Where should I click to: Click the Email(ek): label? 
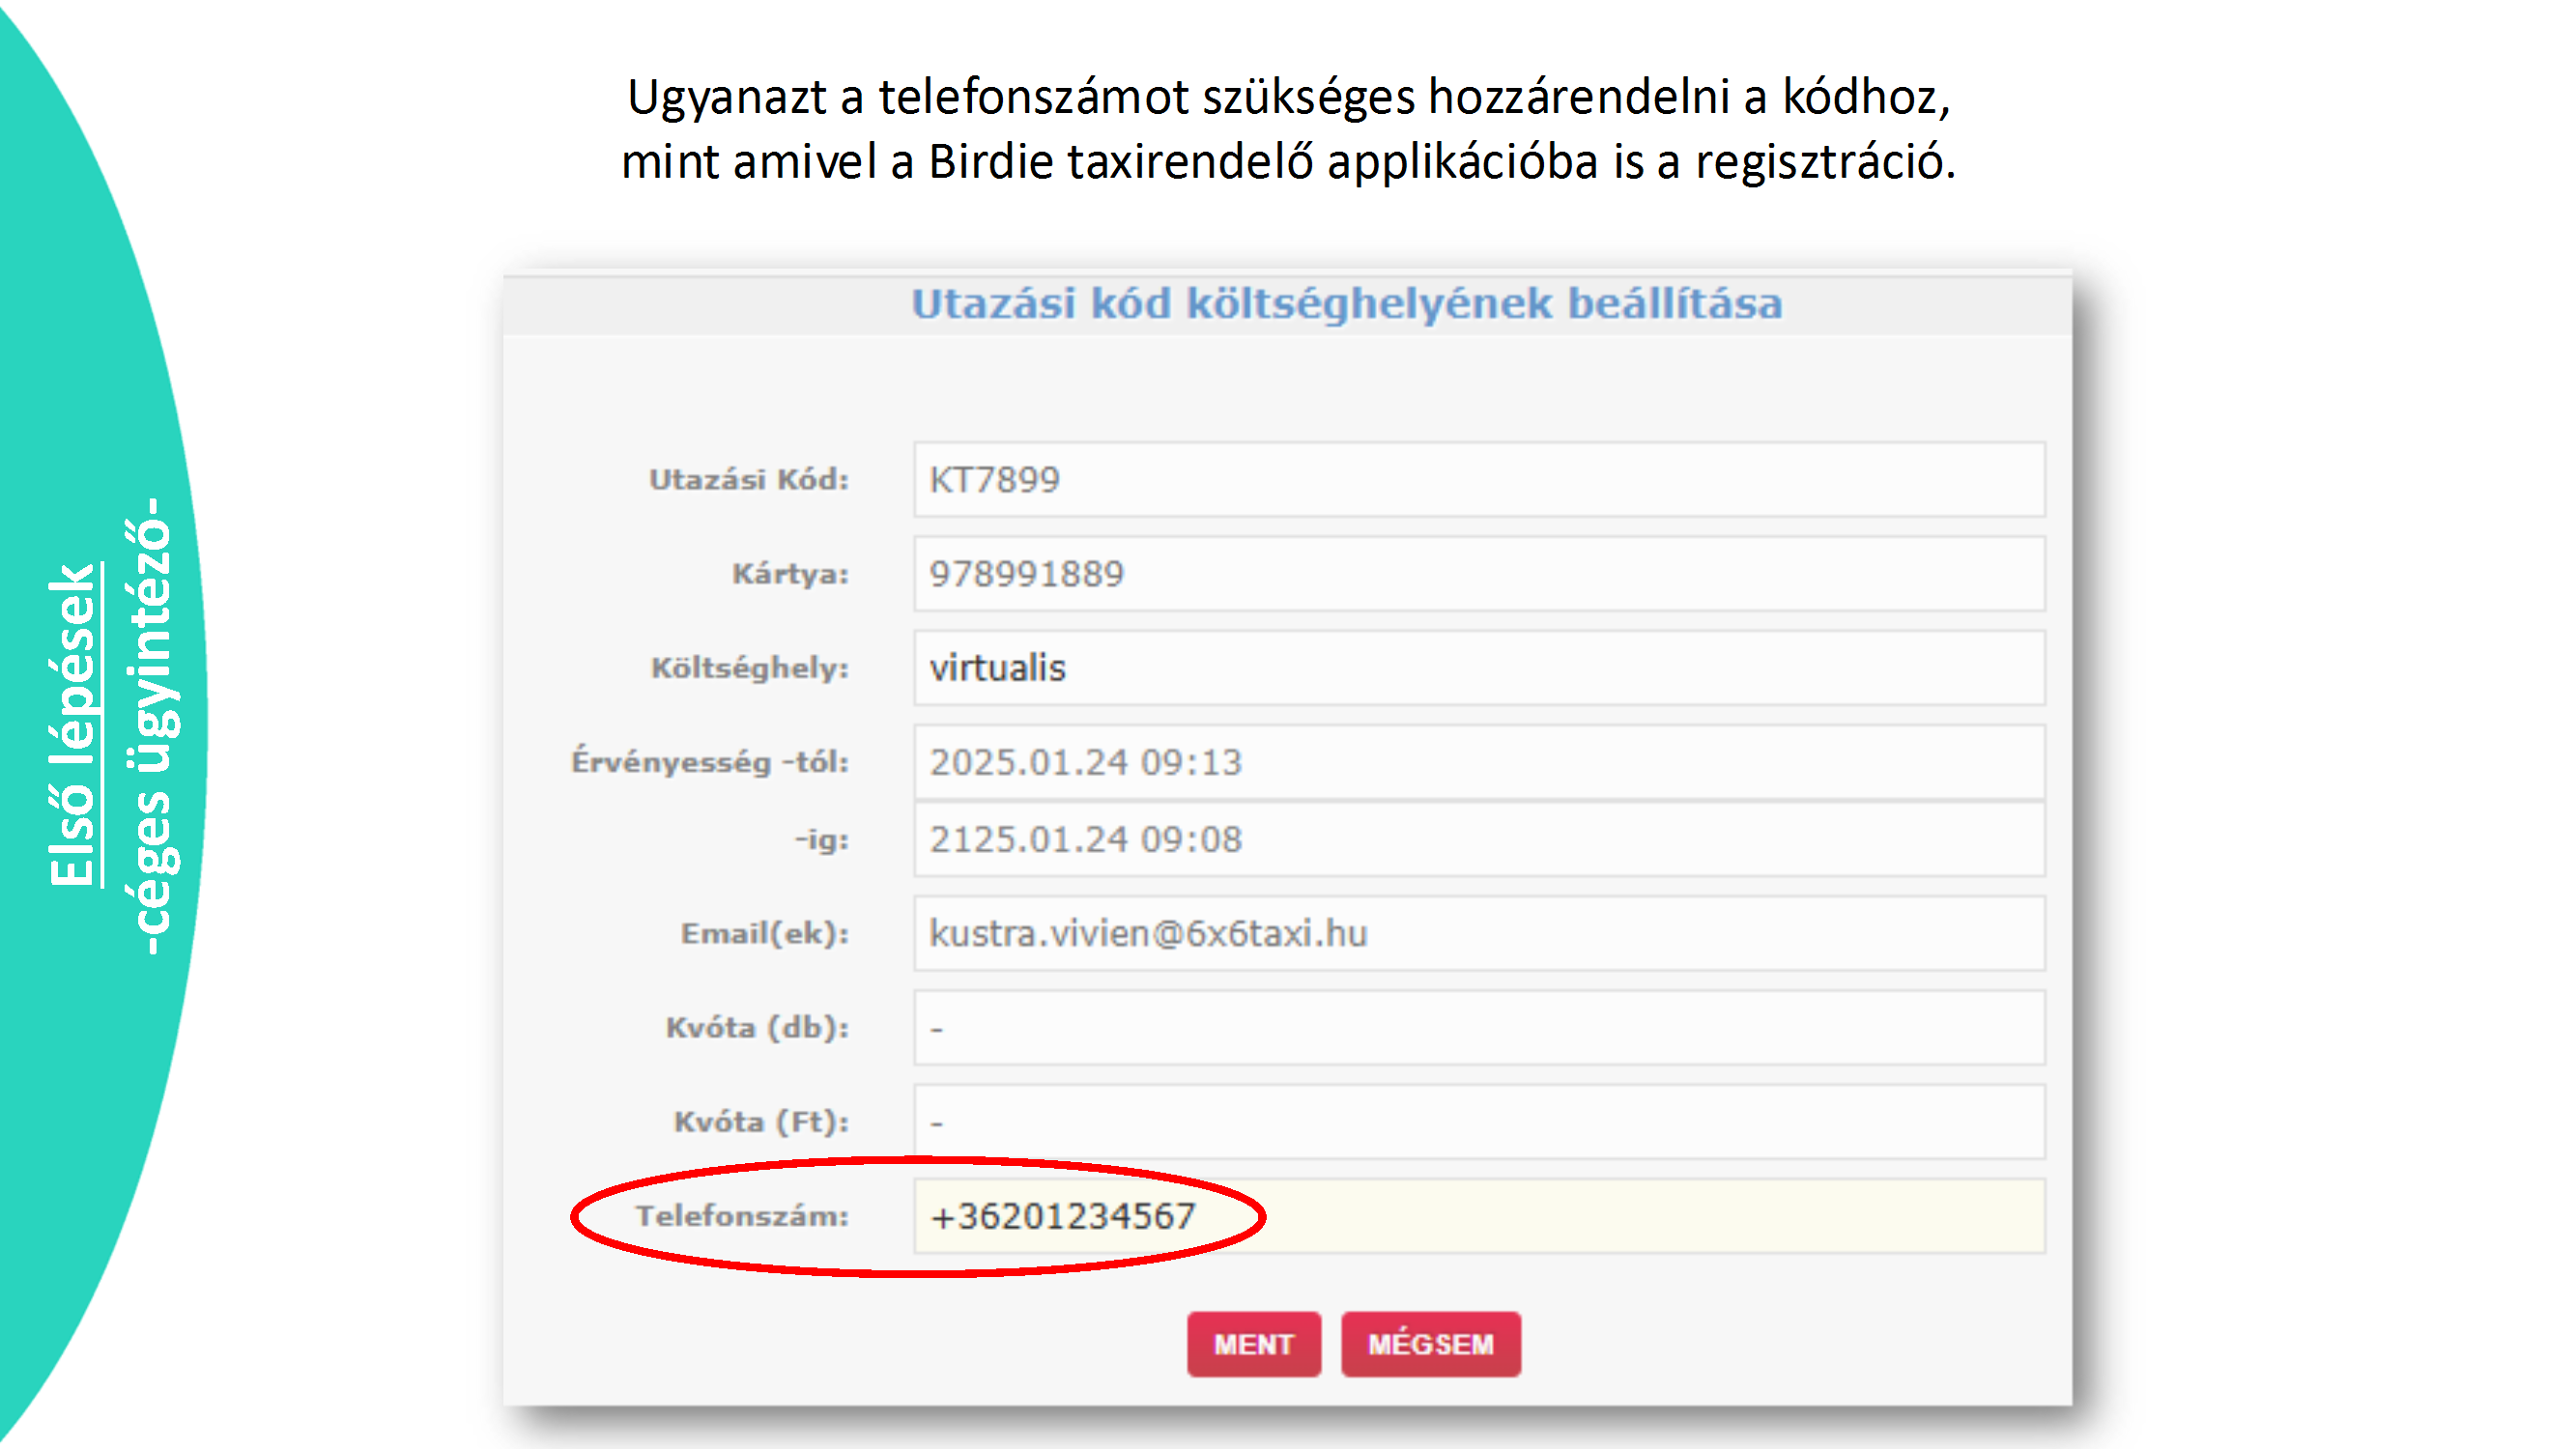(765, 934)
